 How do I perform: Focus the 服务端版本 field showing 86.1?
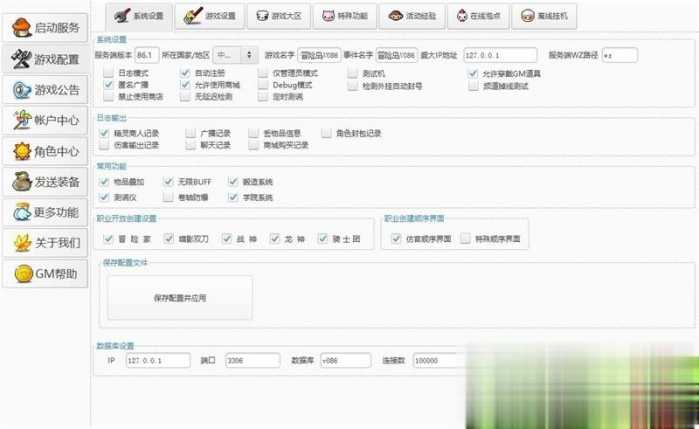[147, 55]
